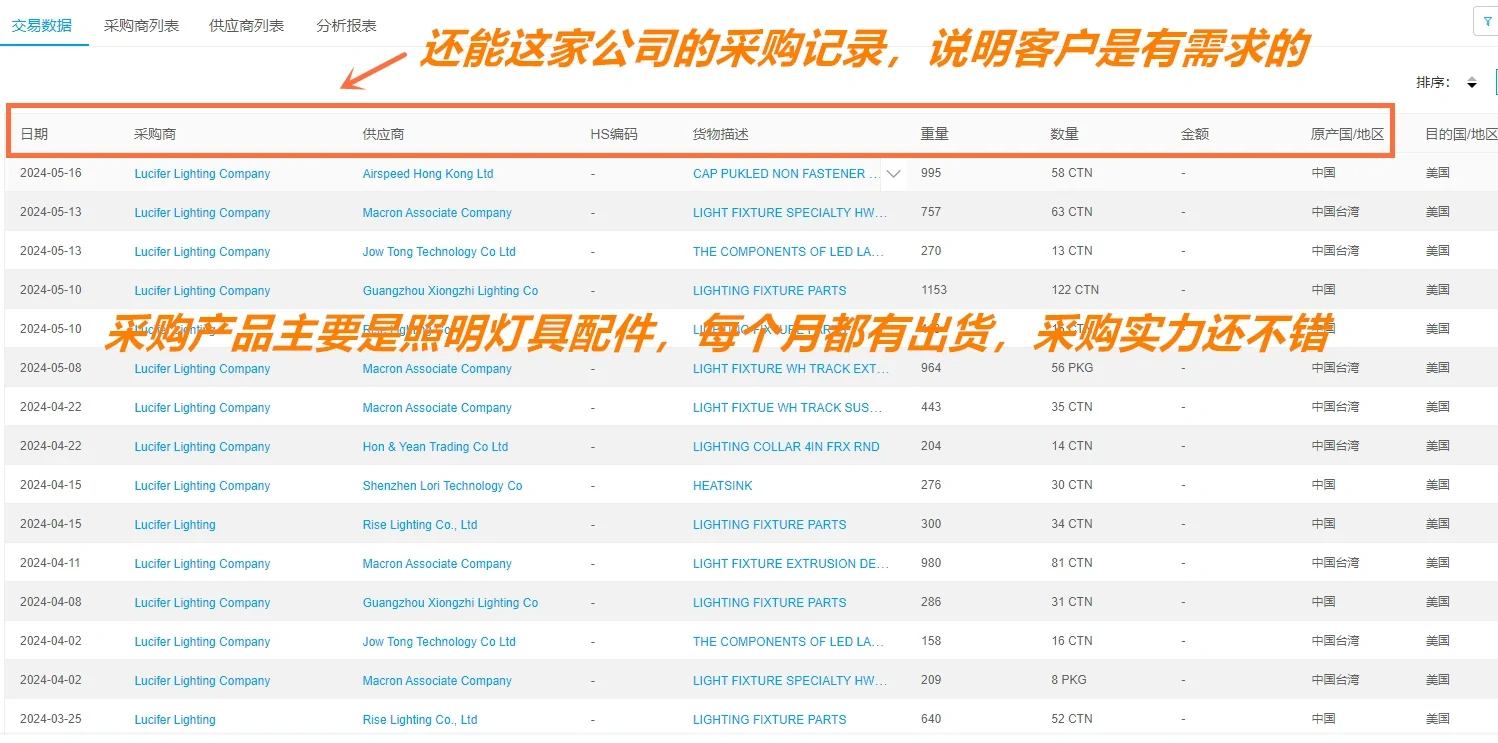Open the funnel filter button
The width and height of the screenshot is (1498, 743).
click(x=1487, y=21)
